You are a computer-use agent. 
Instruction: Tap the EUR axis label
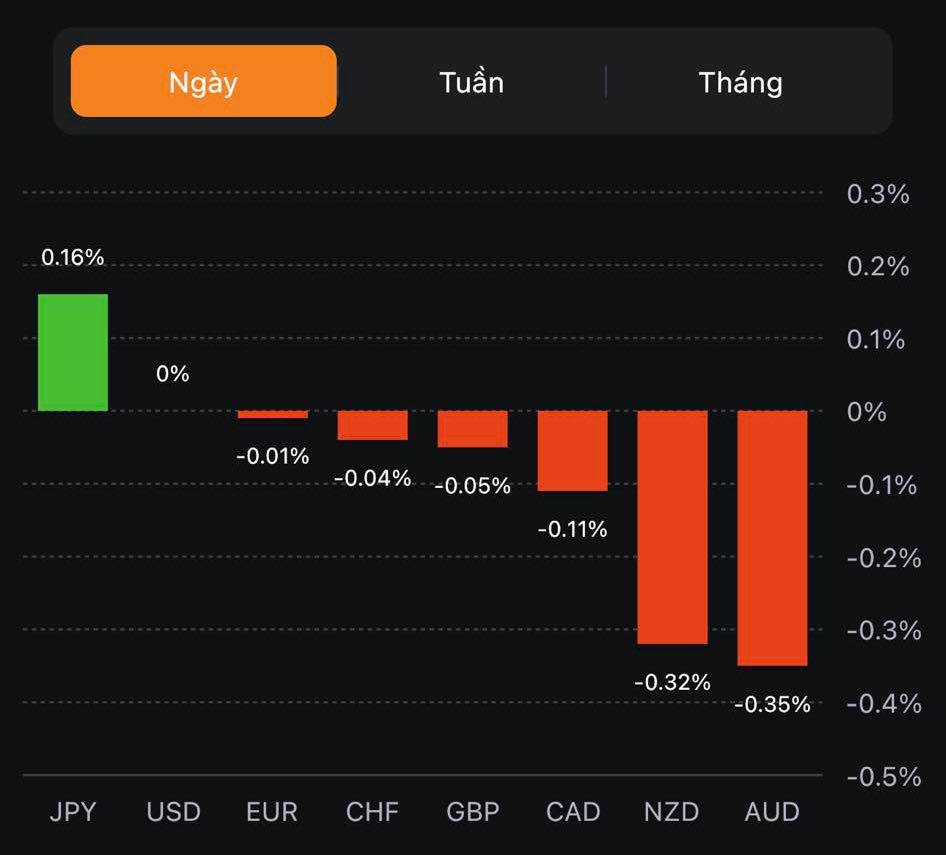coord(272,811)
